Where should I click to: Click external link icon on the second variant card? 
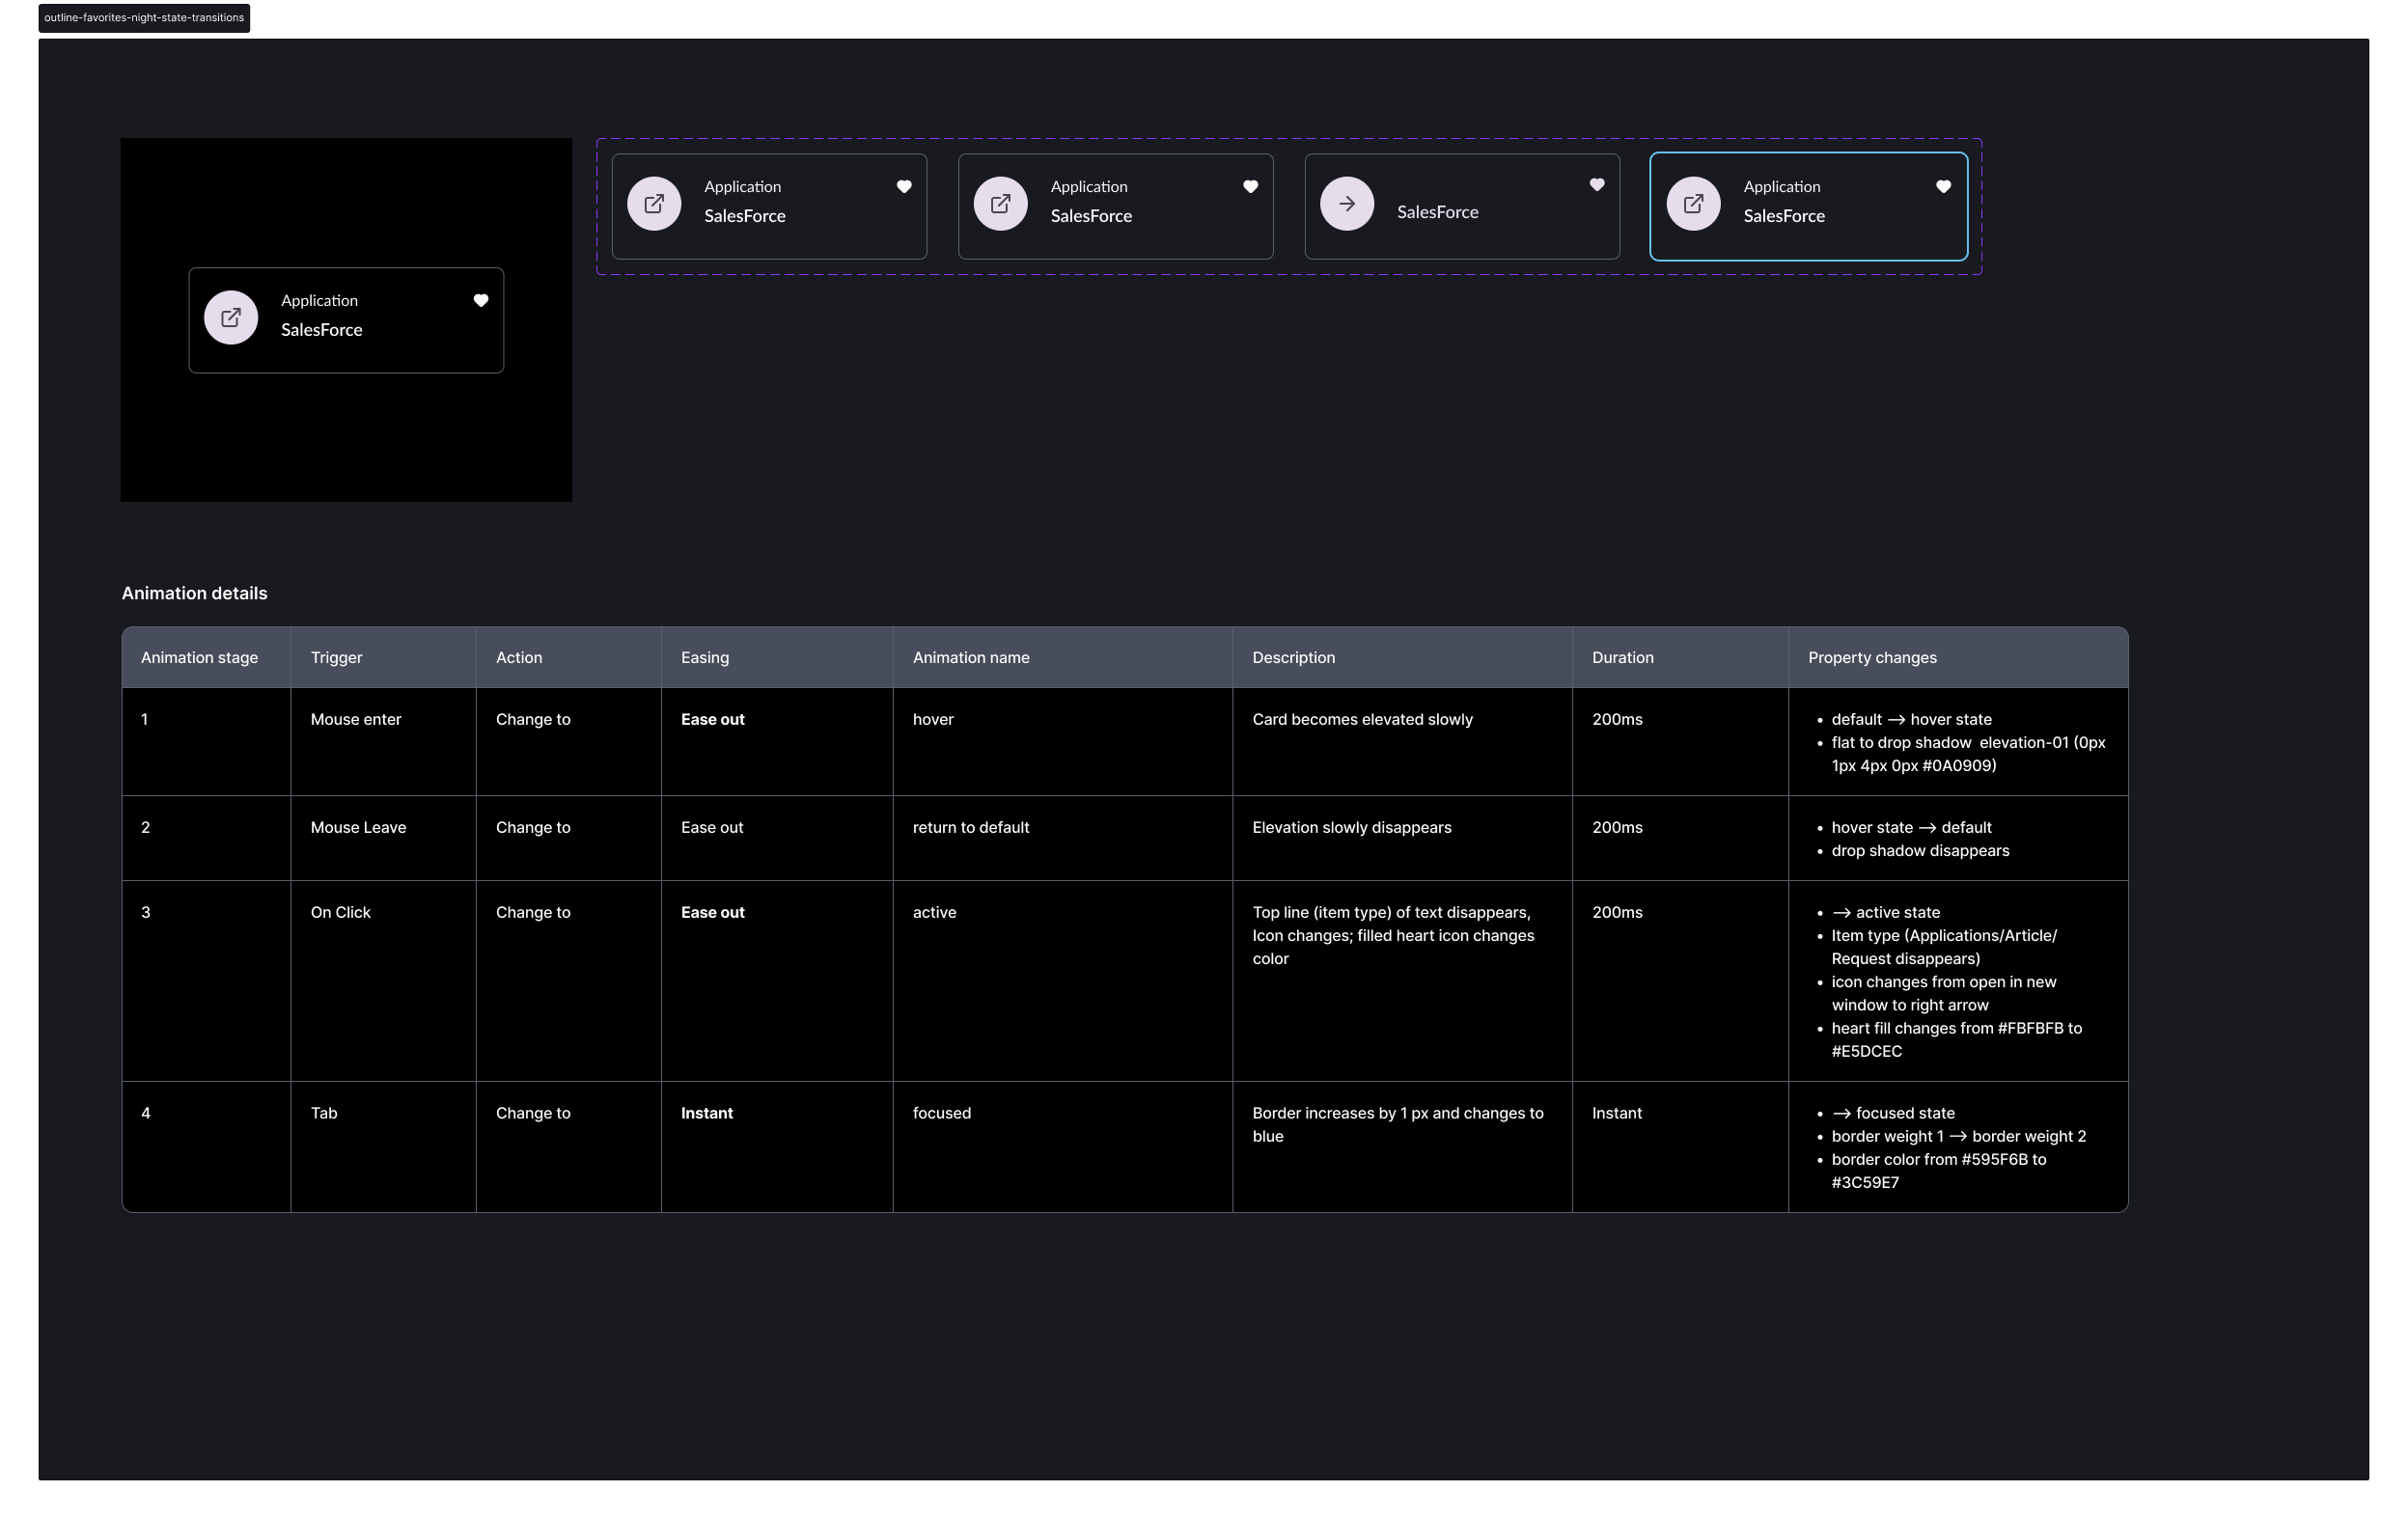pos(1000,204)
